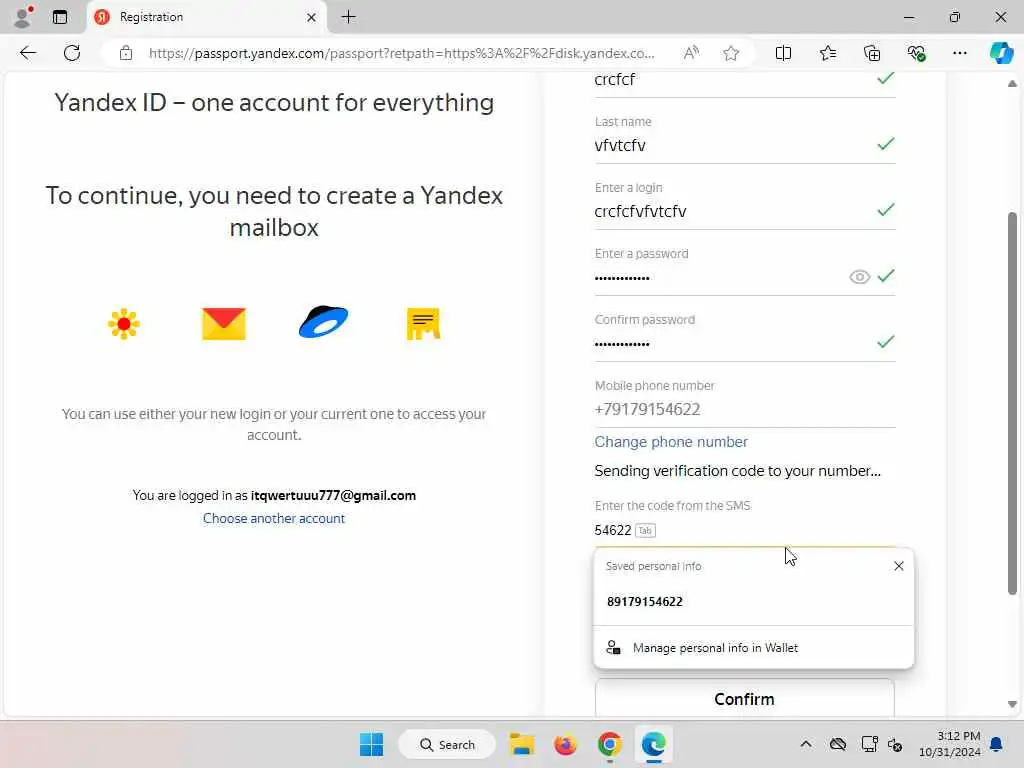The width and height of the screenshot is (1024, 768).
Task: Click the Confirm button
Action: pos(744,699)
